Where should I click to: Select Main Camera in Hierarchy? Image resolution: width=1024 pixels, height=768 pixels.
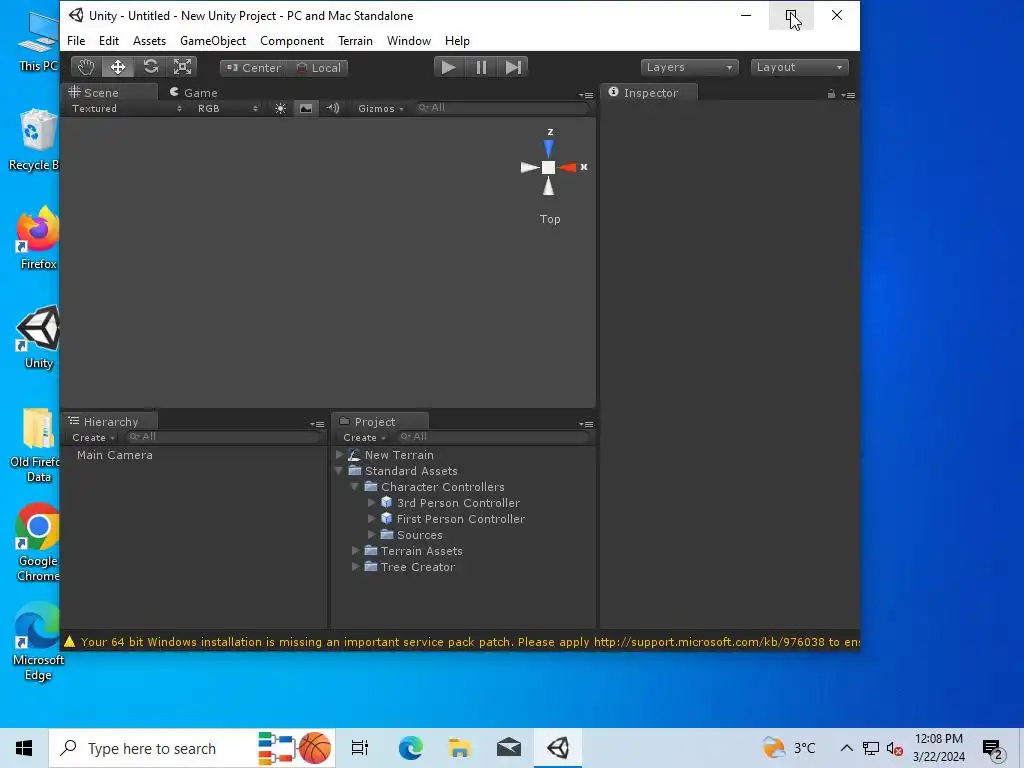click(x=115, y=455)
